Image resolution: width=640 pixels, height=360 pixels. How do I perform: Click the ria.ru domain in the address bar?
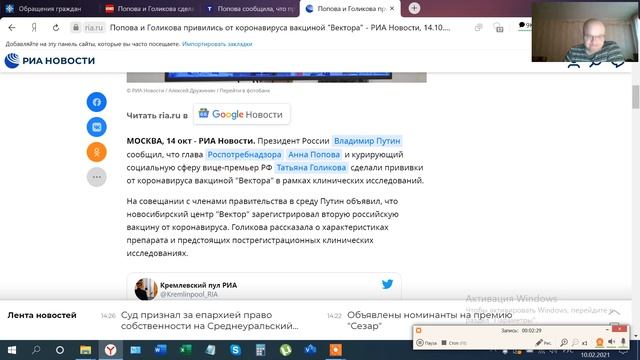click(94, 27)
